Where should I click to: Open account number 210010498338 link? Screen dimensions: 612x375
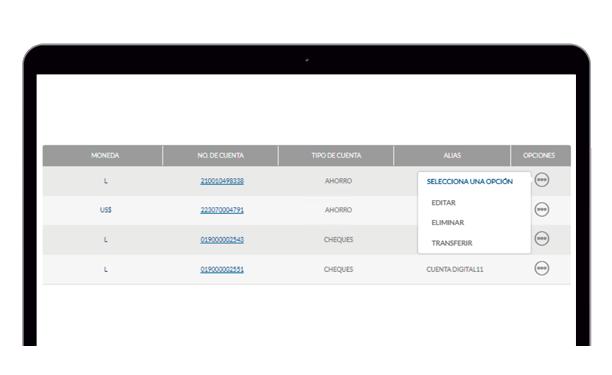click(222, 181)
